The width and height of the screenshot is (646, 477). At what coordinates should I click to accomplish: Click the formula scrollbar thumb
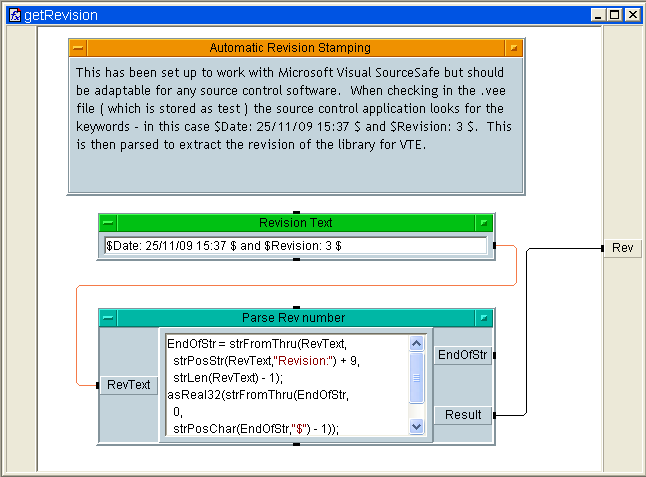point(416,376)
